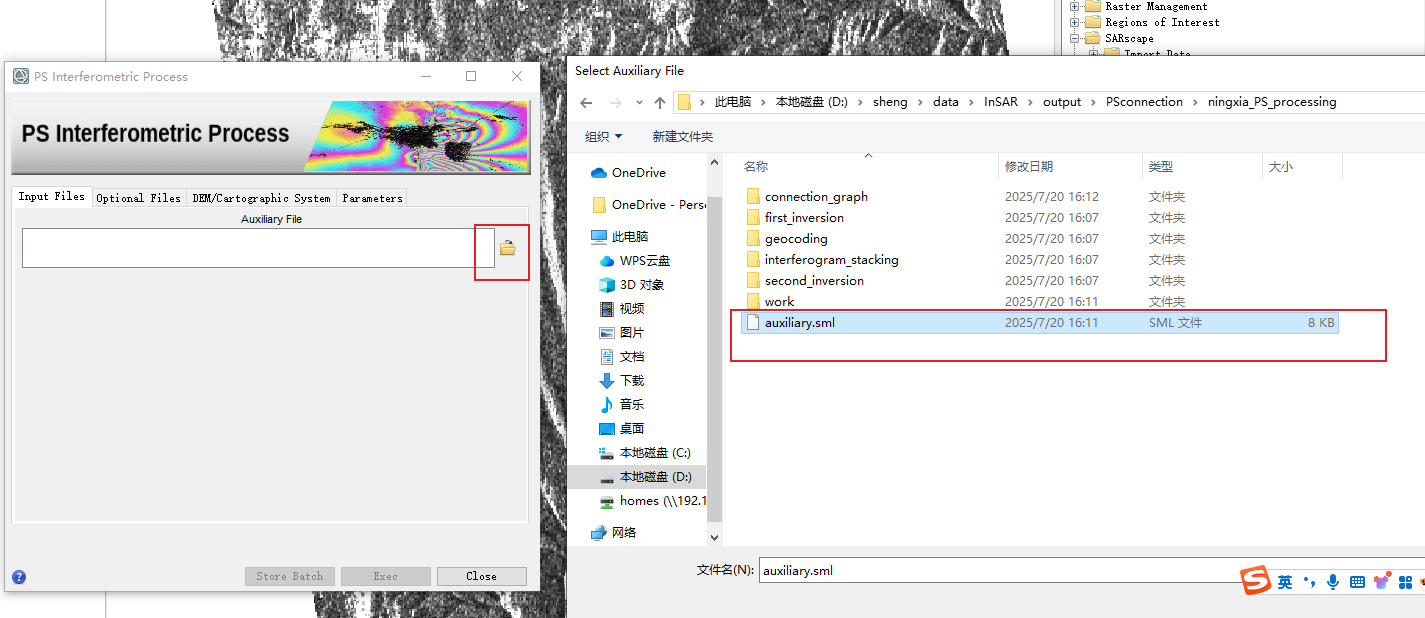This screenshot has height=618, width=1425.
Task: Open the touch keyboard taskbar icon
Action: click(1357, 580)
